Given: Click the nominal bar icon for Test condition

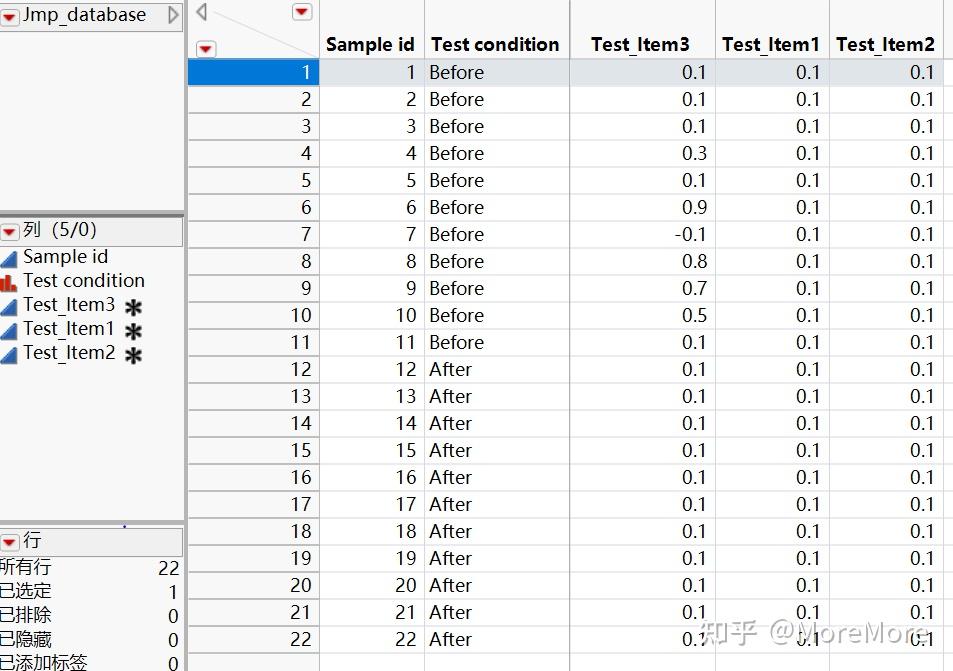Looking at the screenshot, I should tap(9, 281).
